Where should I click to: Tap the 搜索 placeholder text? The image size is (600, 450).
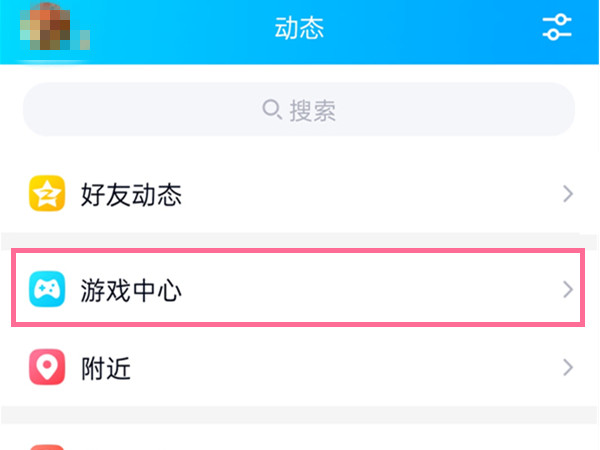312,110
